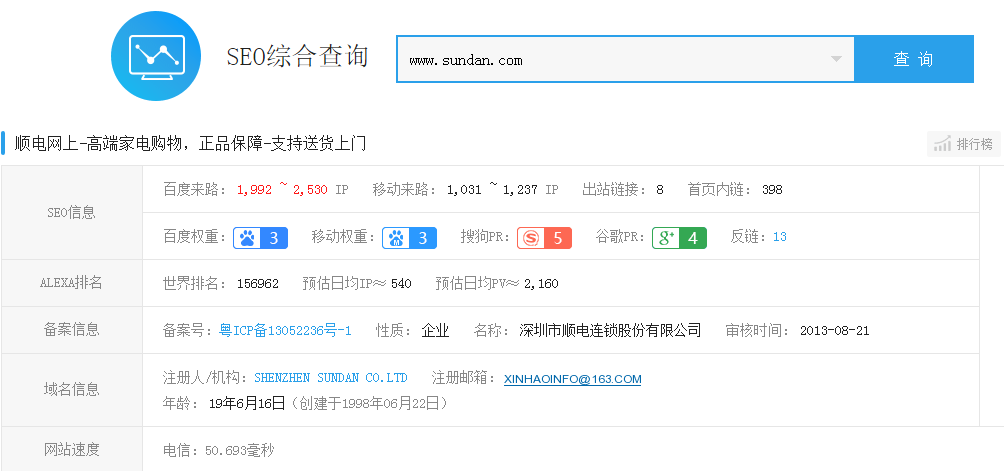Click registrant SHENZHEN SUNDAN CO.LTD link

click(331, 378)
